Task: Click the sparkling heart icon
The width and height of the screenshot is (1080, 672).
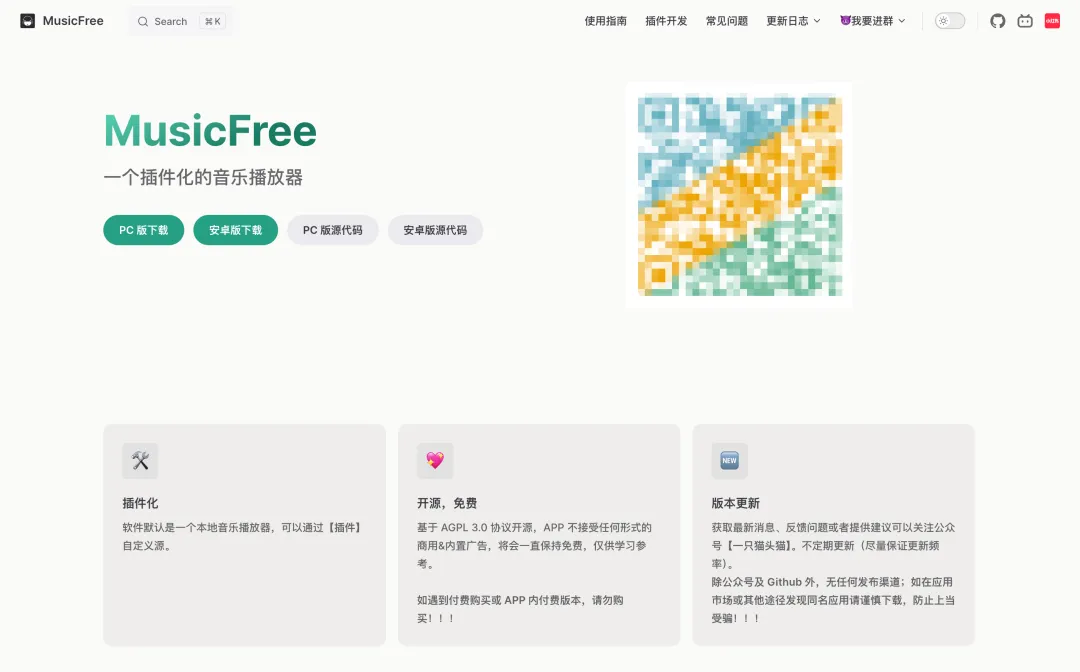Action: point(435,461)
